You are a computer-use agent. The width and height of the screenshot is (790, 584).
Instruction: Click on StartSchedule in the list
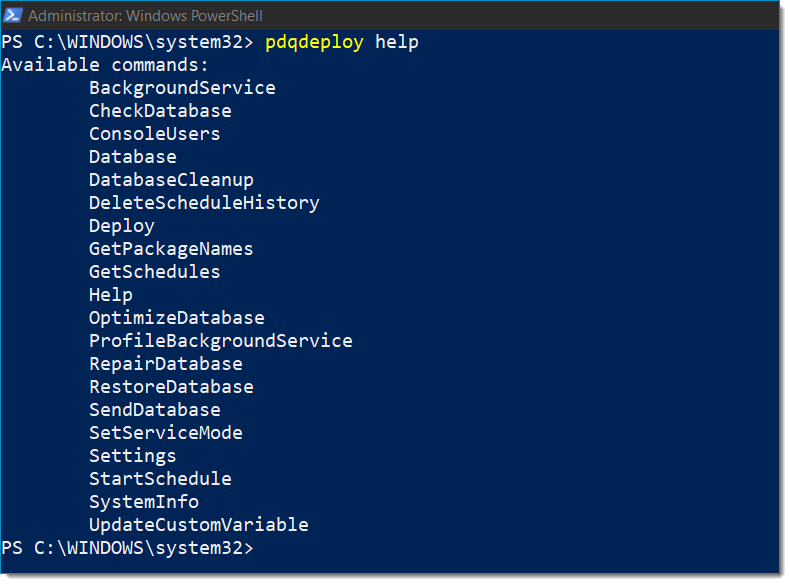coord(160,479)
